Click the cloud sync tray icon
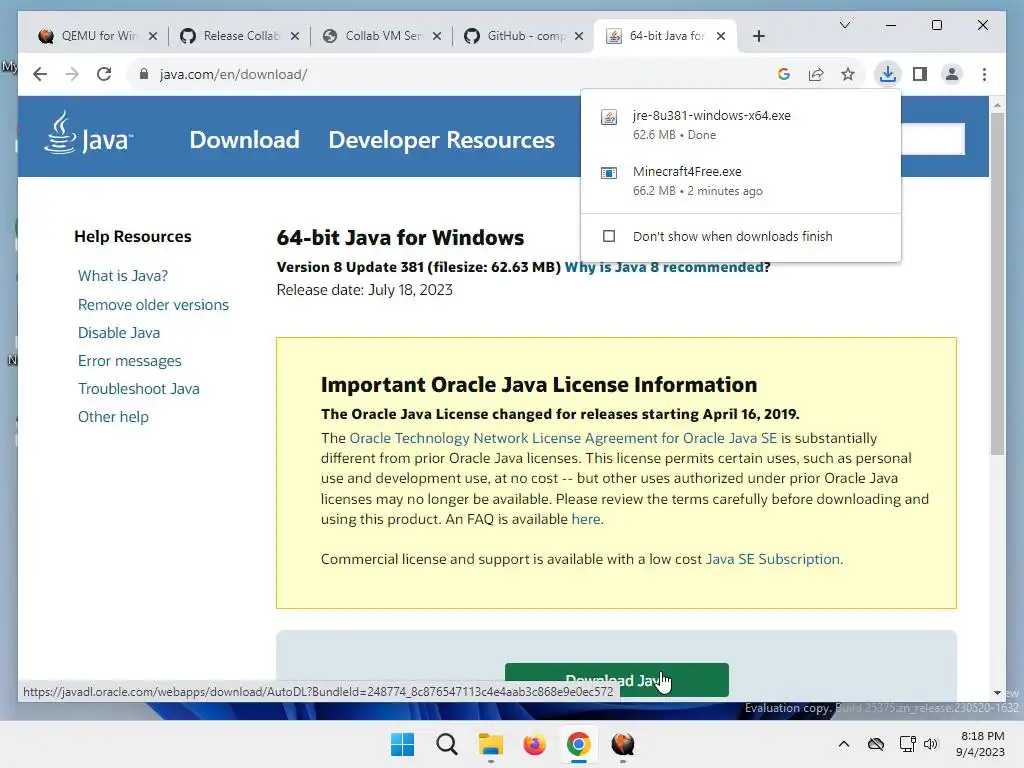 [876, 744]
